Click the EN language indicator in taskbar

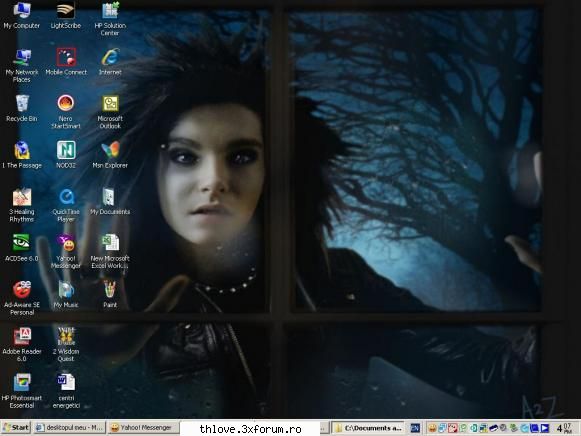[415, 429]
